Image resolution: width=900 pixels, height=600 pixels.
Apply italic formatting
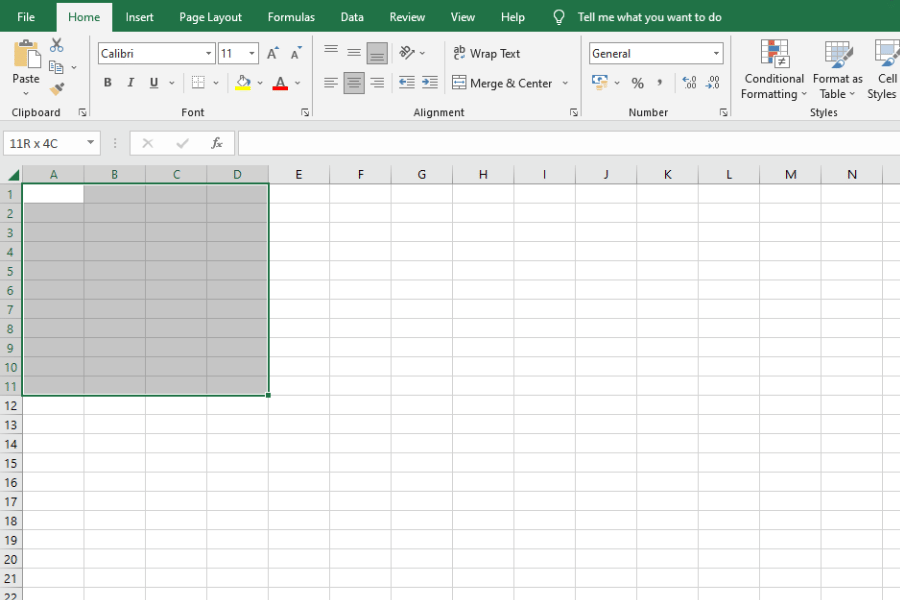tap(130, 82)
